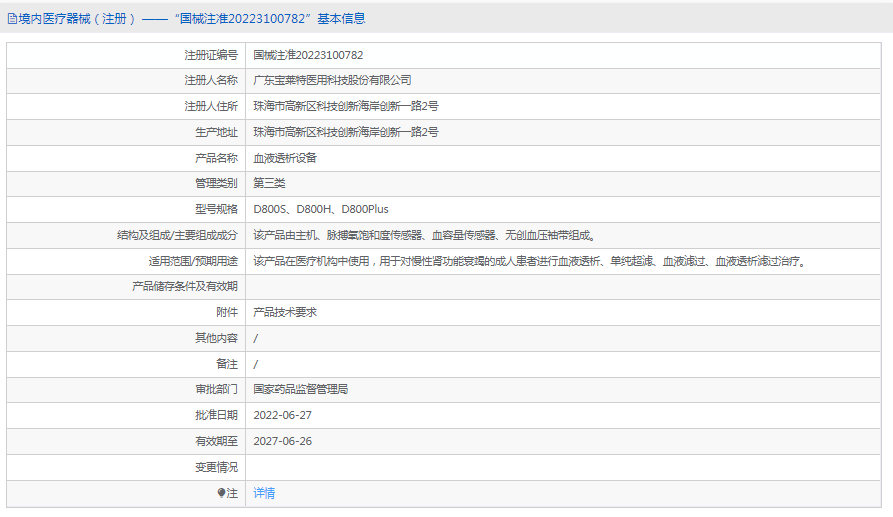Click the 适用范围 intended use description

pos(530,261)
